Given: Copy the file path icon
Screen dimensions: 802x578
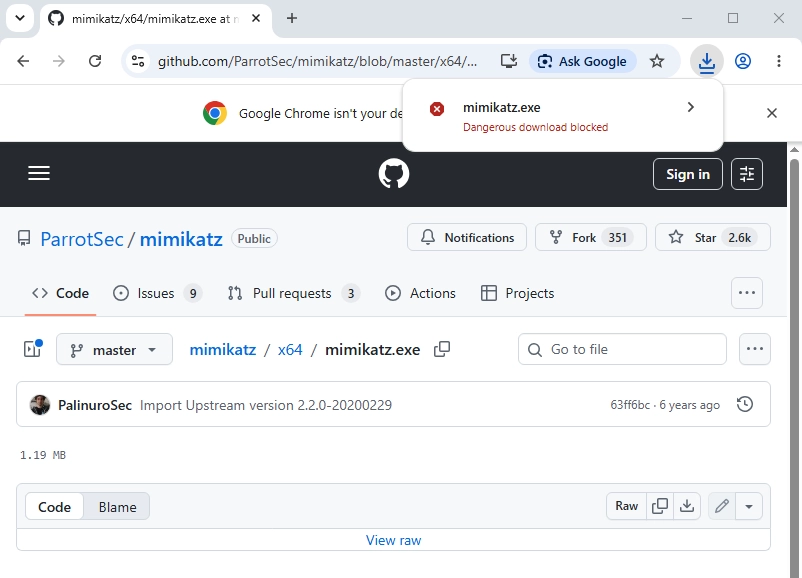Looking at the screenshot, I should (442, 349).
